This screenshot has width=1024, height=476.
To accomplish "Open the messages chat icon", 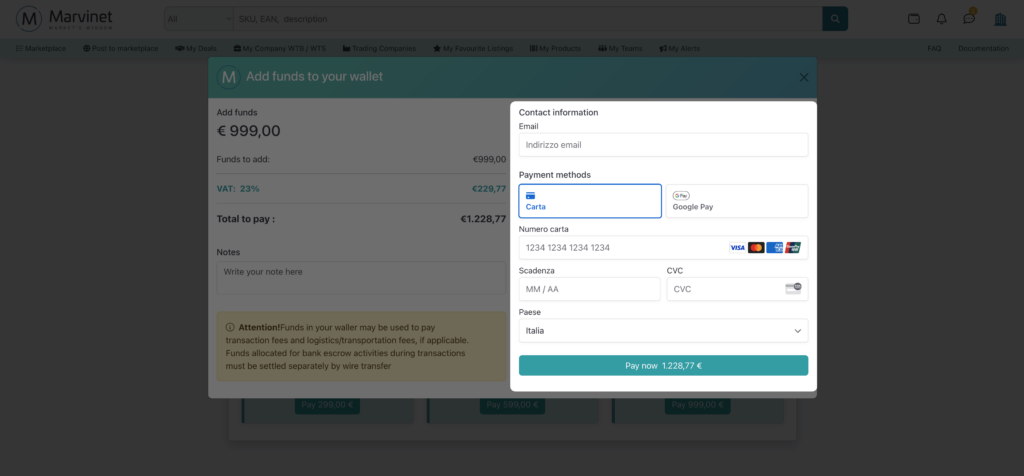I will (969, 19).
